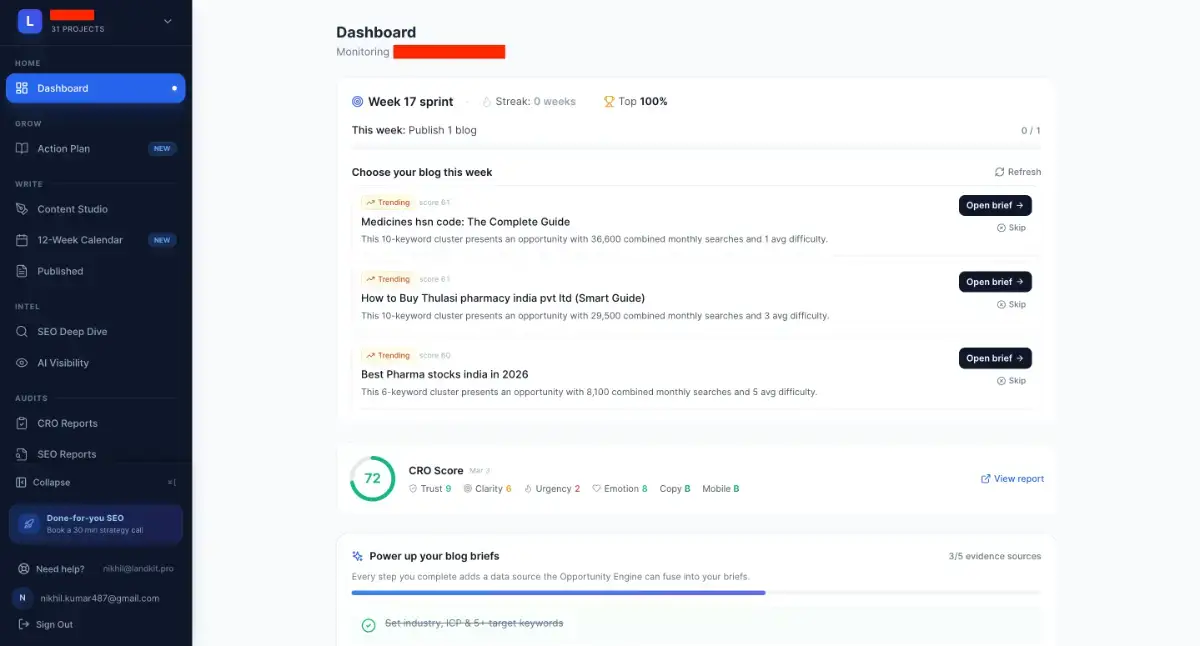
Task: Toggle the completed industry and keywords checkmark
Action: click(368, 624)
